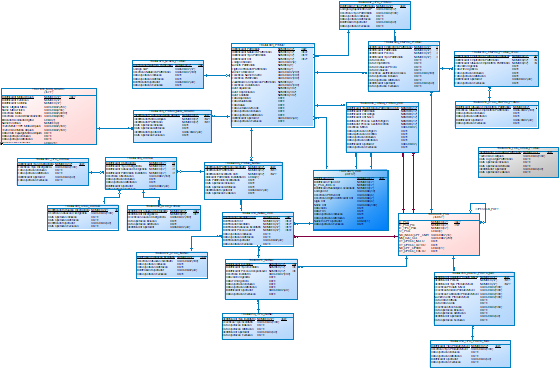The width and height of the screenshot is (560, 368).
Task: Select the long horizontal blue line under the pink entity
Action: point(352,267)
